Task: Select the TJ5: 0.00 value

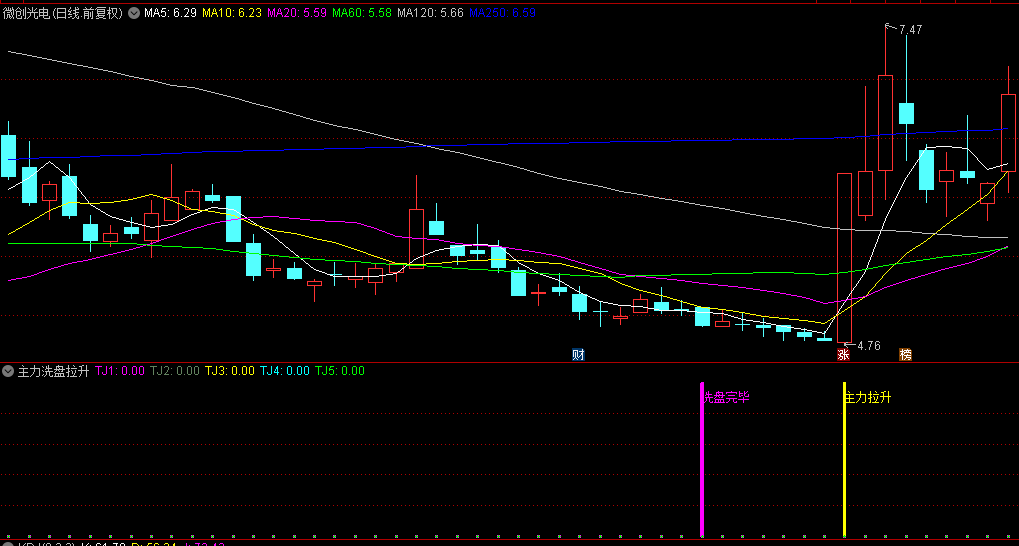Action: point(340,371)
